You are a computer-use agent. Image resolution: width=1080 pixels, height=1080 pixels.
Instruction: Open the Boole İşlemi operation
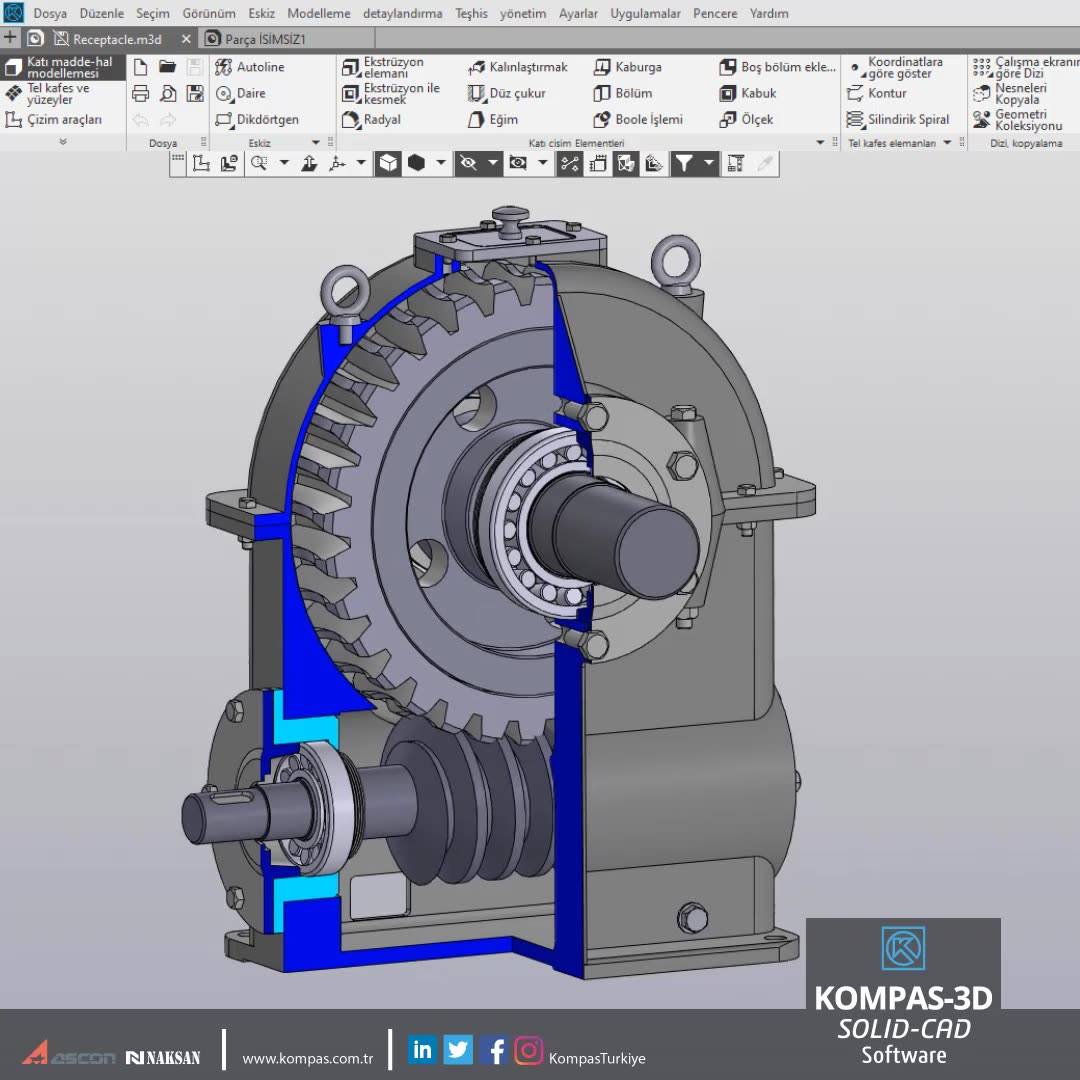coord(638,119)
